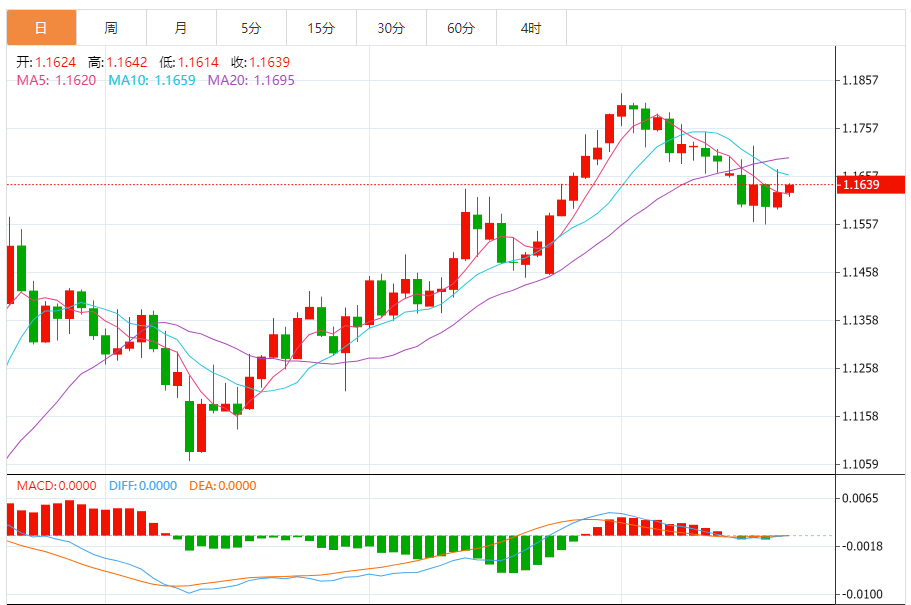
Task: Click the 1.1059 price axis label
Action: 860,464
